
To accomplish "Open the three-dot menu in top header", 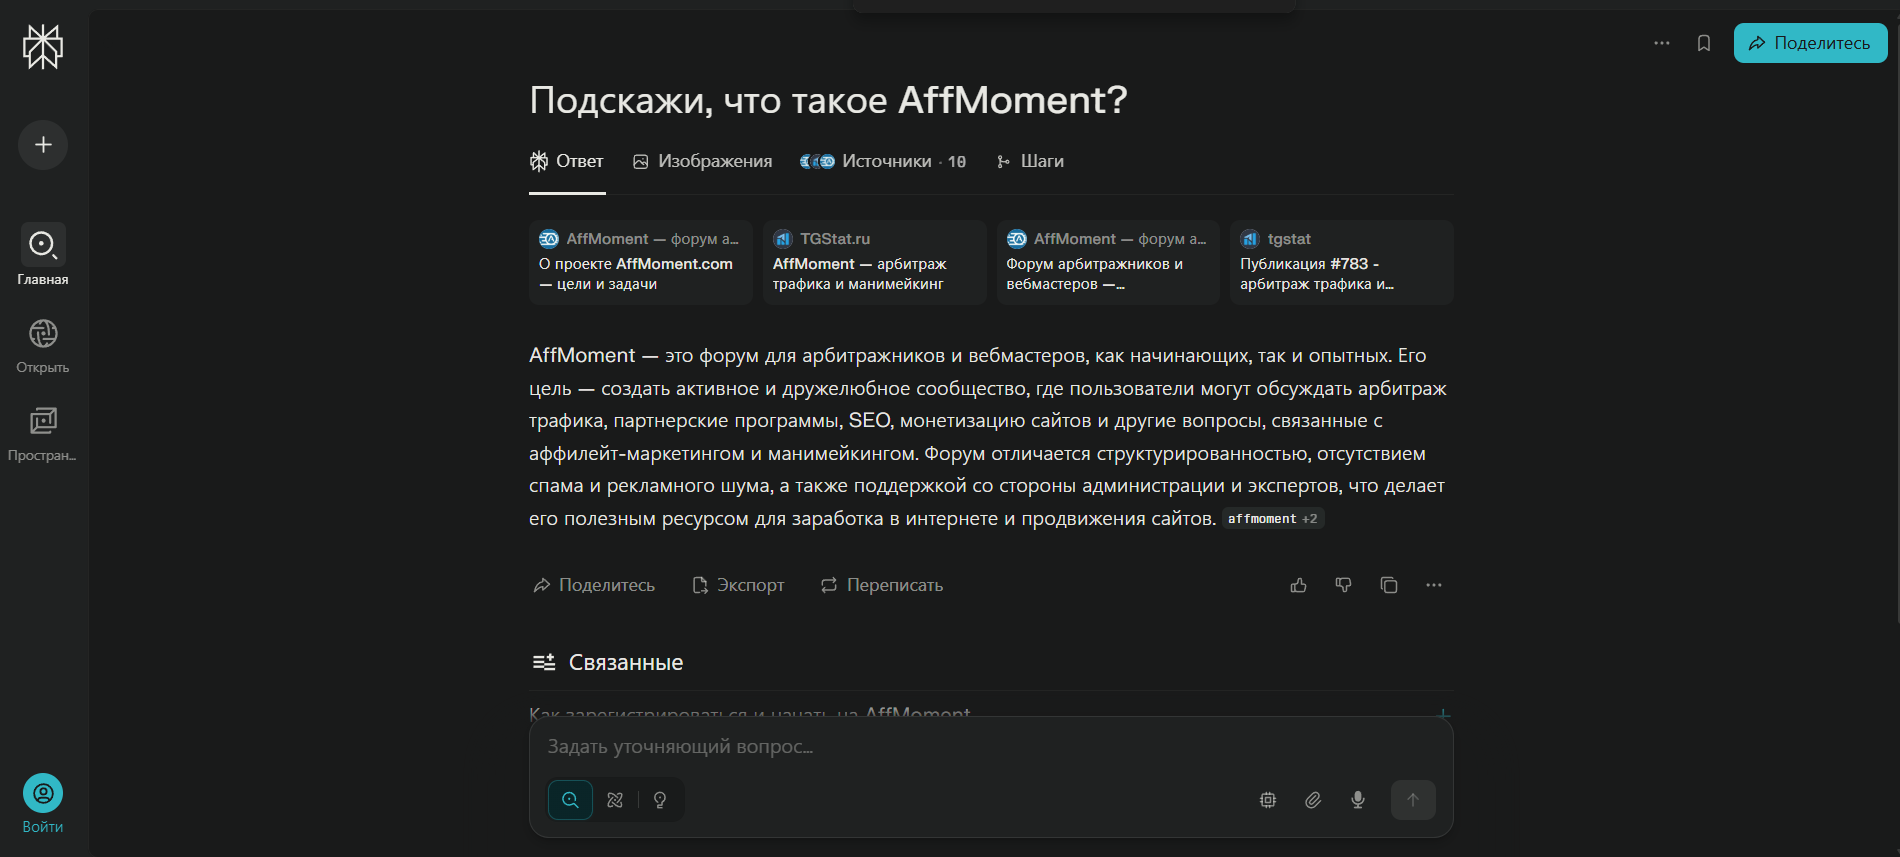I will (x=1662, y=43).
